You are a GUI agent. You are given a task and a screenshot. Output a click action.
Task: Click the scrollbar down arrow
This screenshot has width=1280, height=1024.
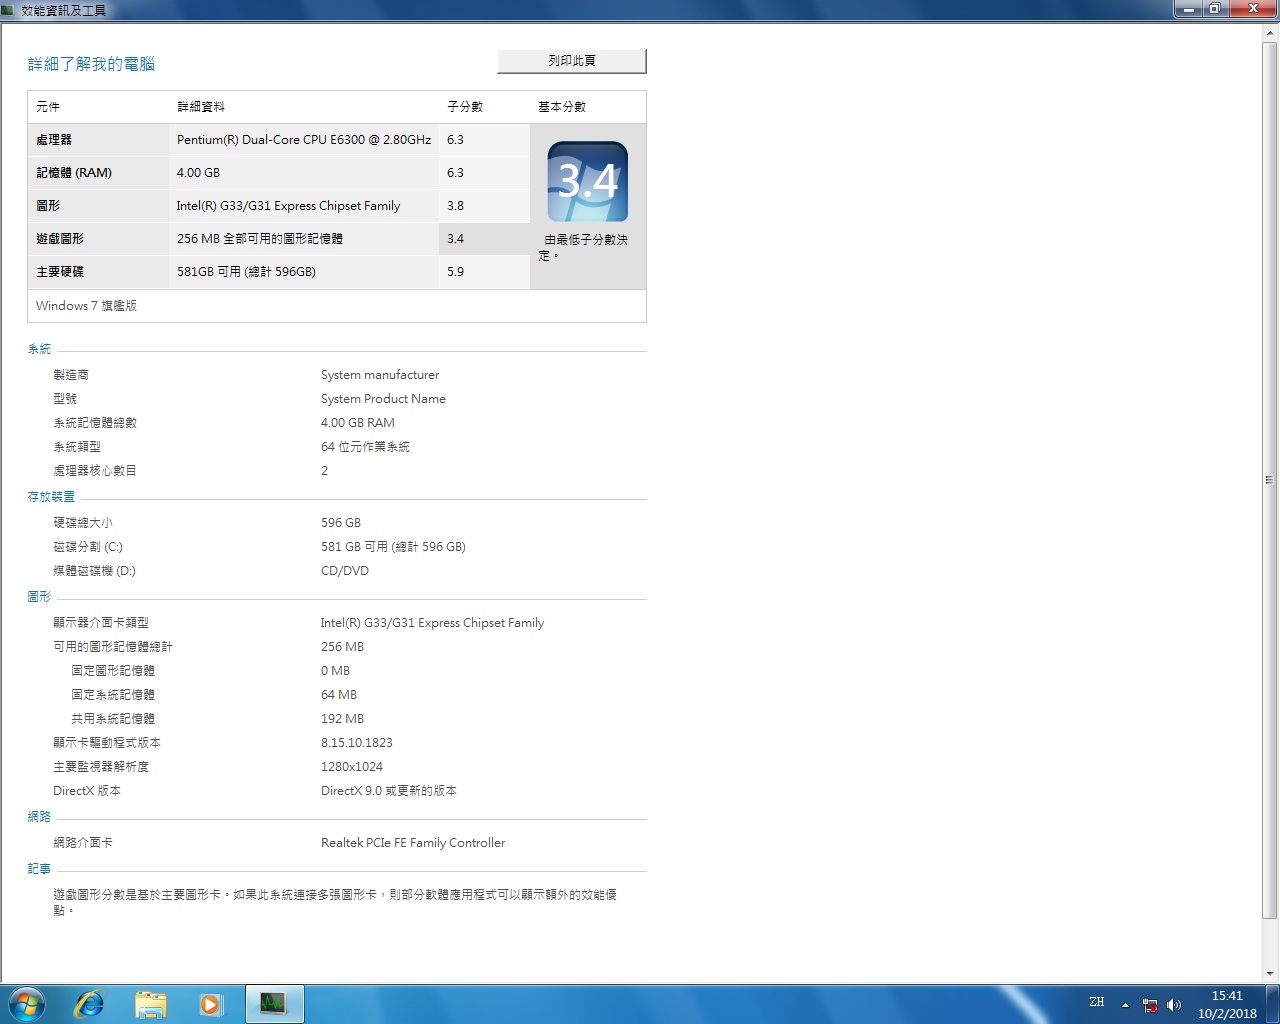pos(1270,973)
